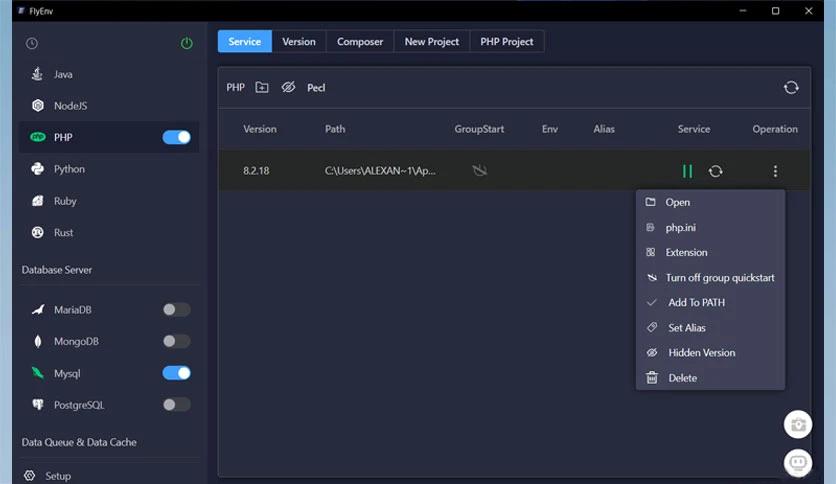Switch to the New Project tab
The width and height of the screenshot is (836, 484).
tap(431, 42)
